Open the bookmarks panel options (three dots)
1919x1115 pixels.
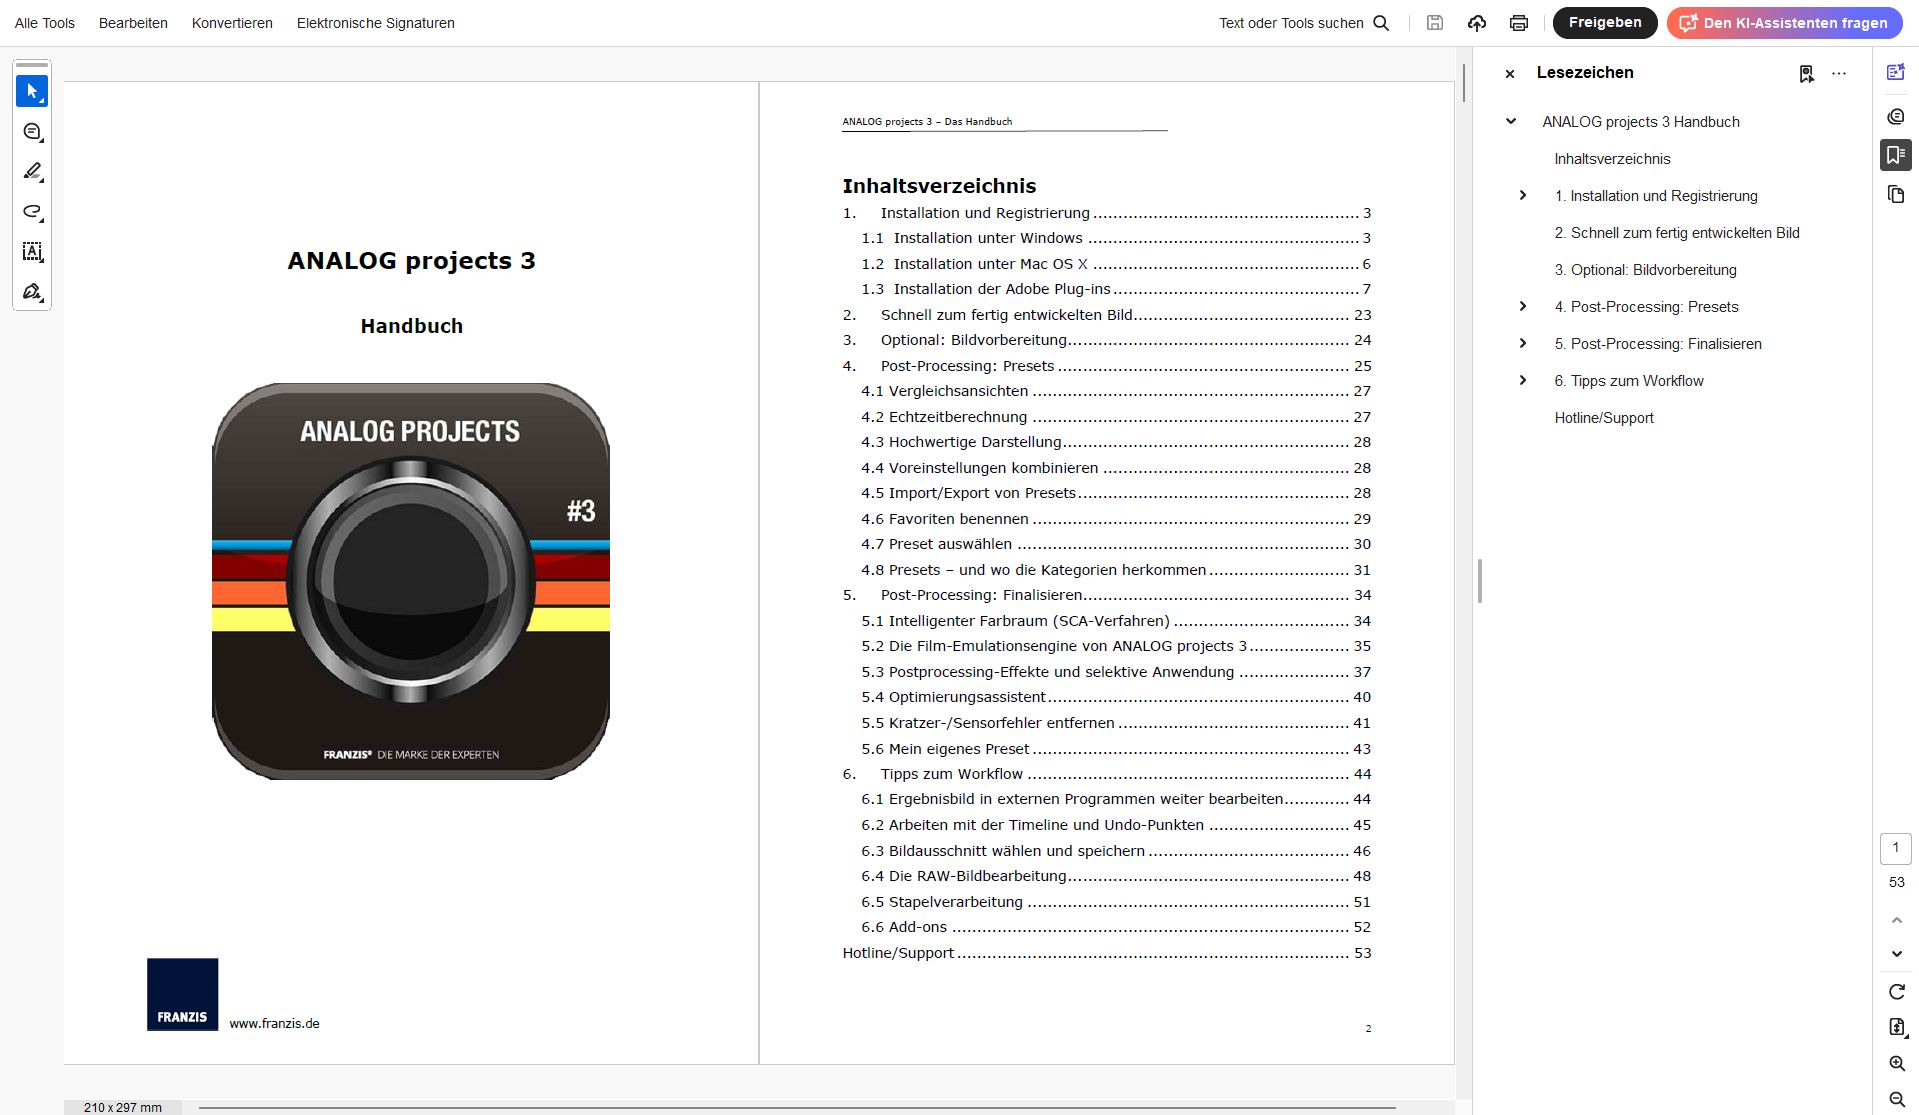tap(1839, 73)
